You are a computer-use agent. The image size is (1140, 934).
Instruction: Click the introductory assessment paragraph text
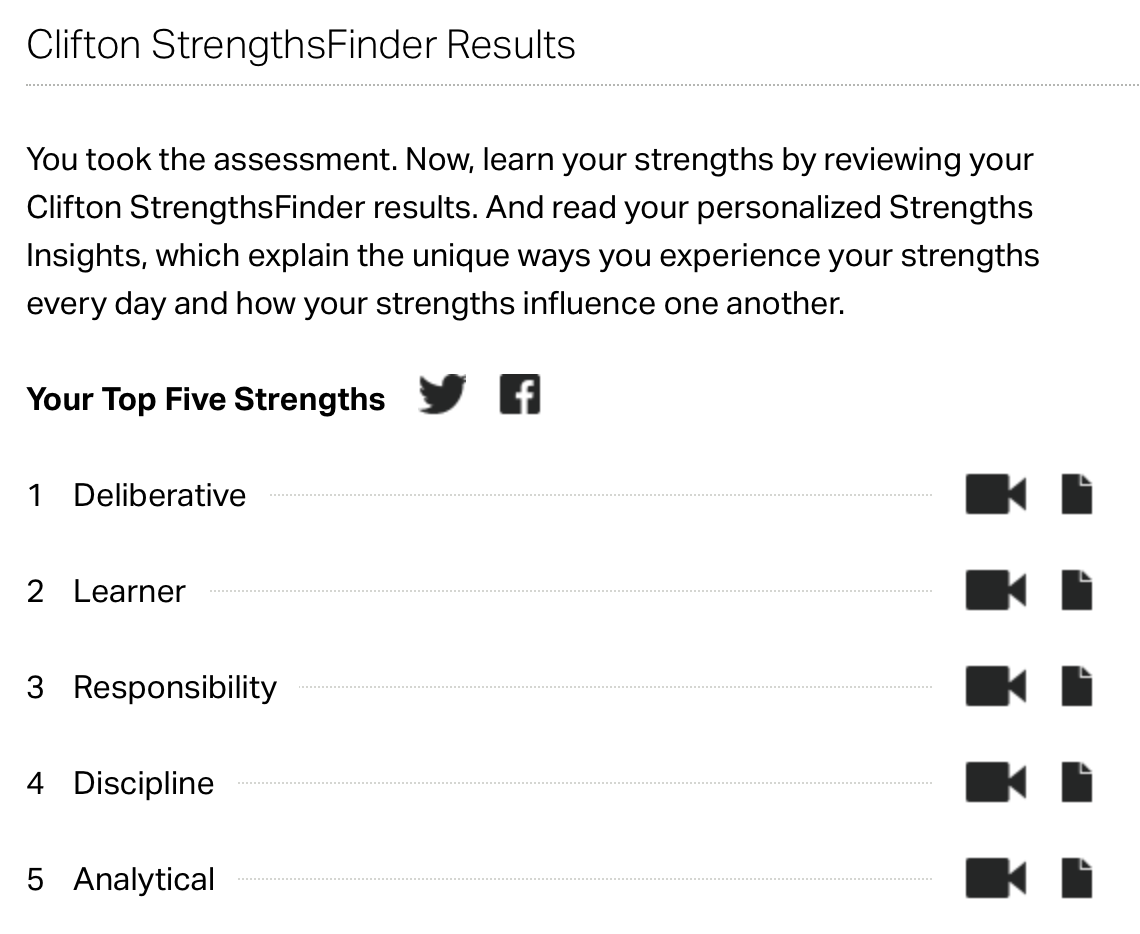530,230
